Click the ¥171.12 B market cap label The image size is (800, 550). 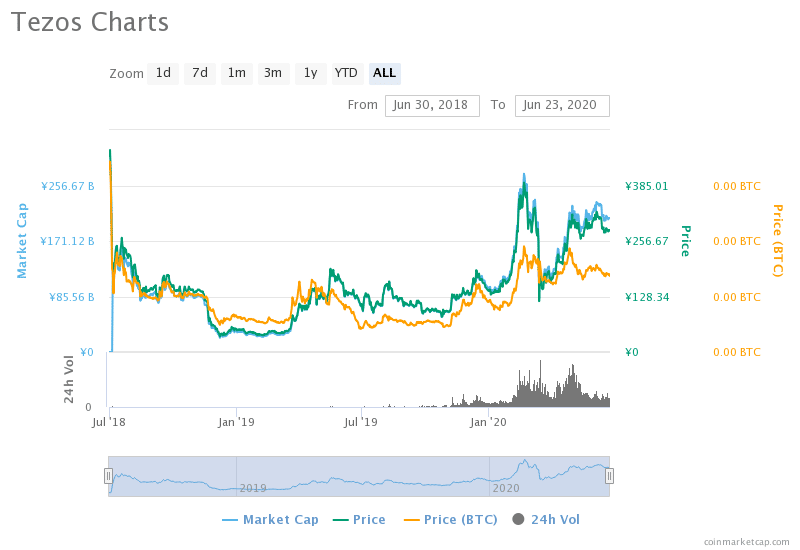[68, 241]
